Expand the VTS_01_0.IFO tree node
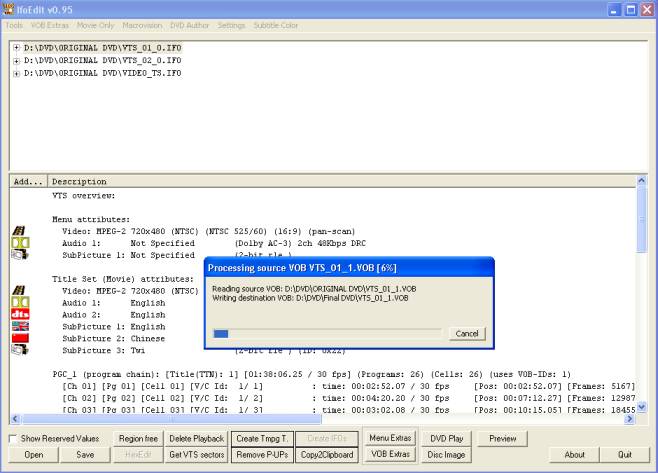658x473 pixels. pyautogui.click(x=16, y=48)
